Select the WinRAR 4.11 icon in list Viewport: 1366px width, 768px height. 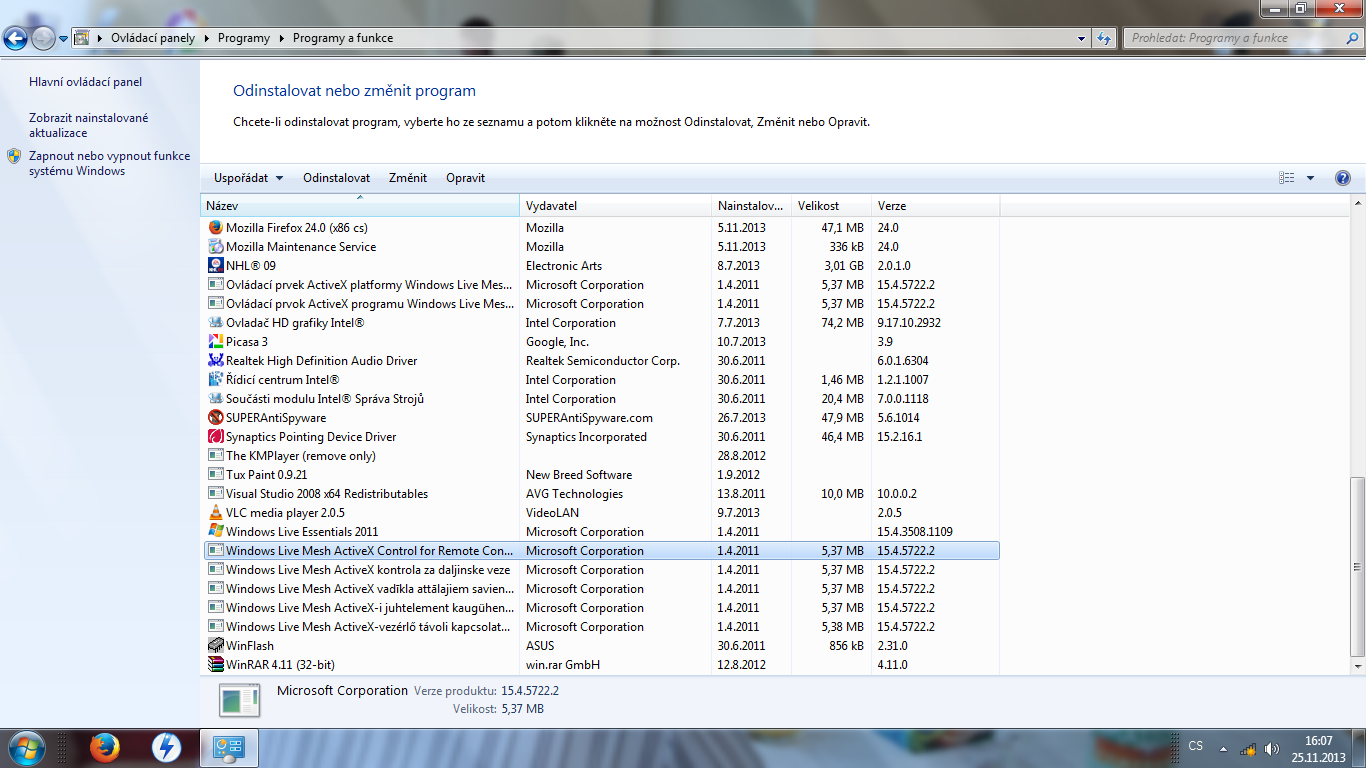(x=215, y=665)
